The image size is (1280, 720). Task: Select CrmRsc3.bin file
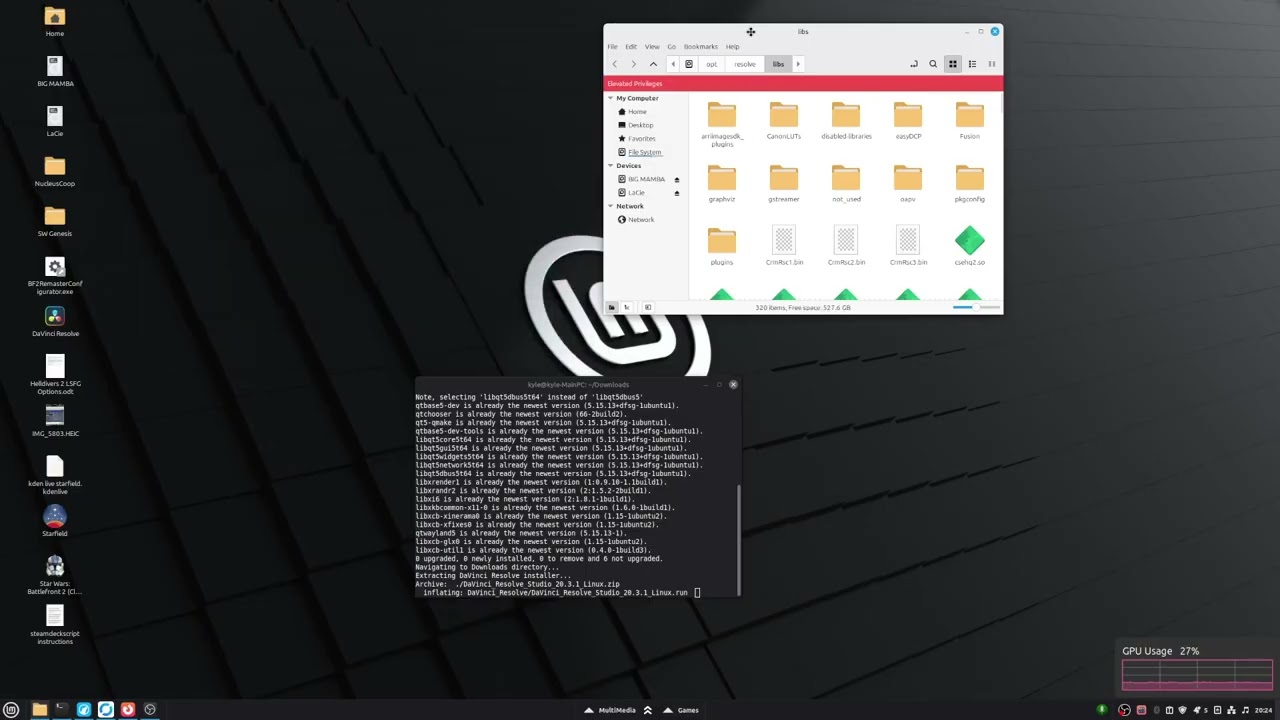(x=908, y=247)
